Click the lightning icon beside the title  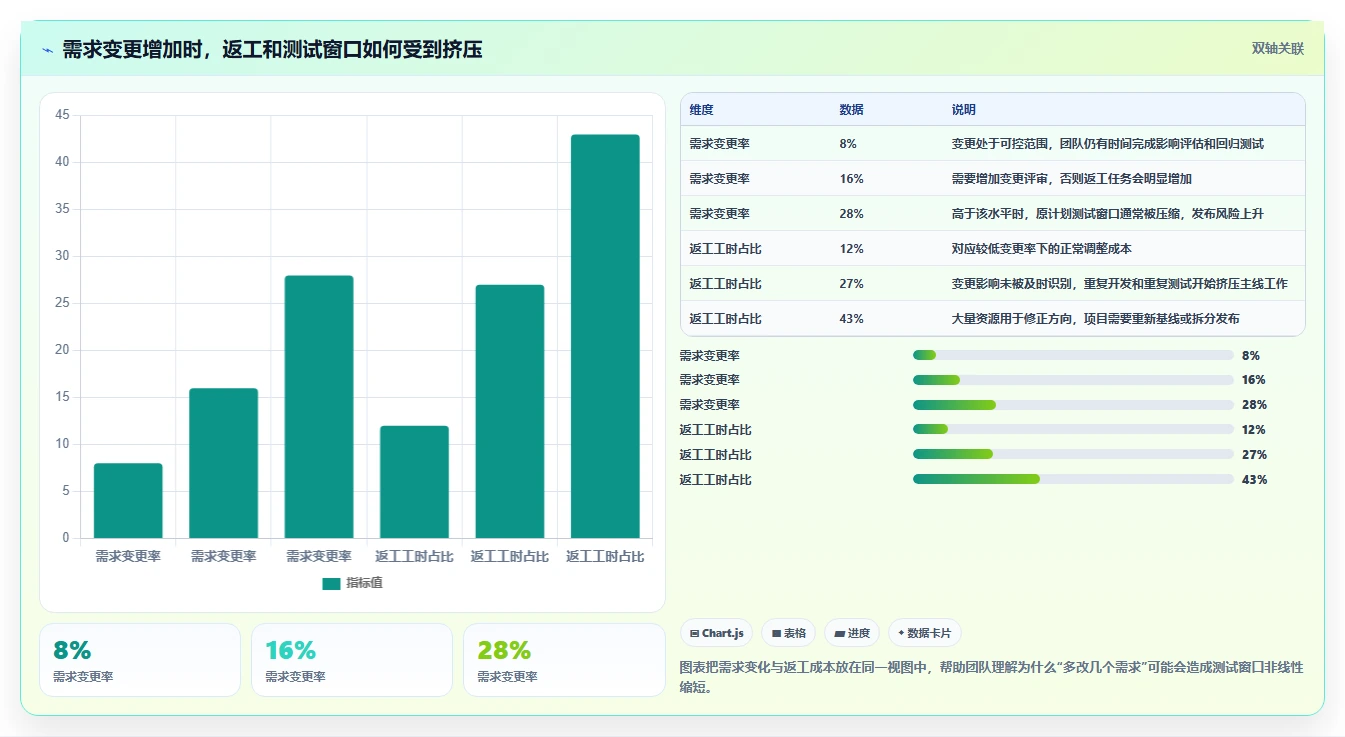48,50
